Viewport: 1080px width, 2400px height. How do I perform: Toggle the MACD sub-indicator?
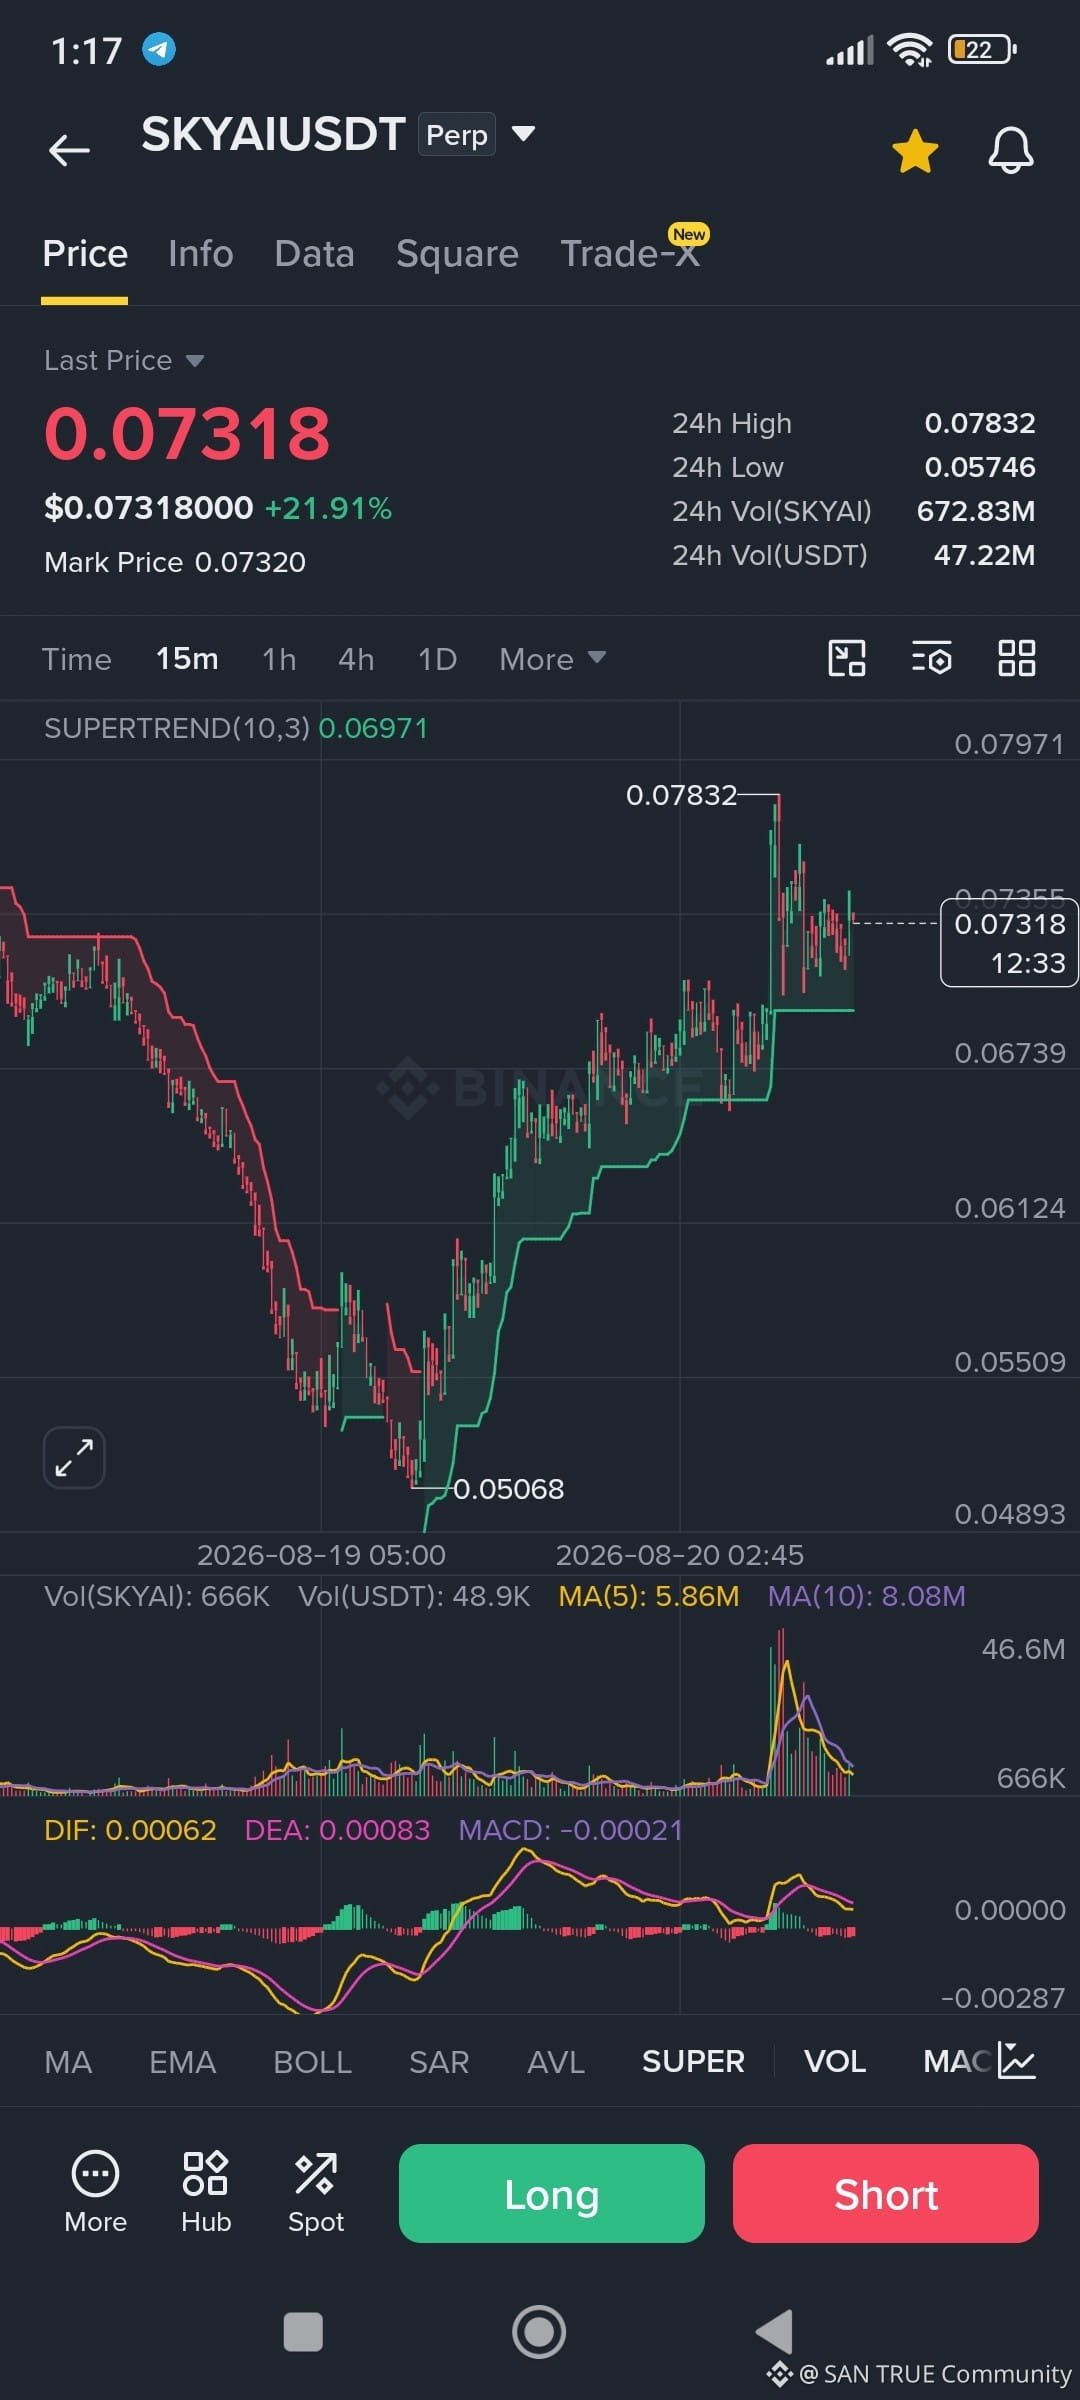958,2061
